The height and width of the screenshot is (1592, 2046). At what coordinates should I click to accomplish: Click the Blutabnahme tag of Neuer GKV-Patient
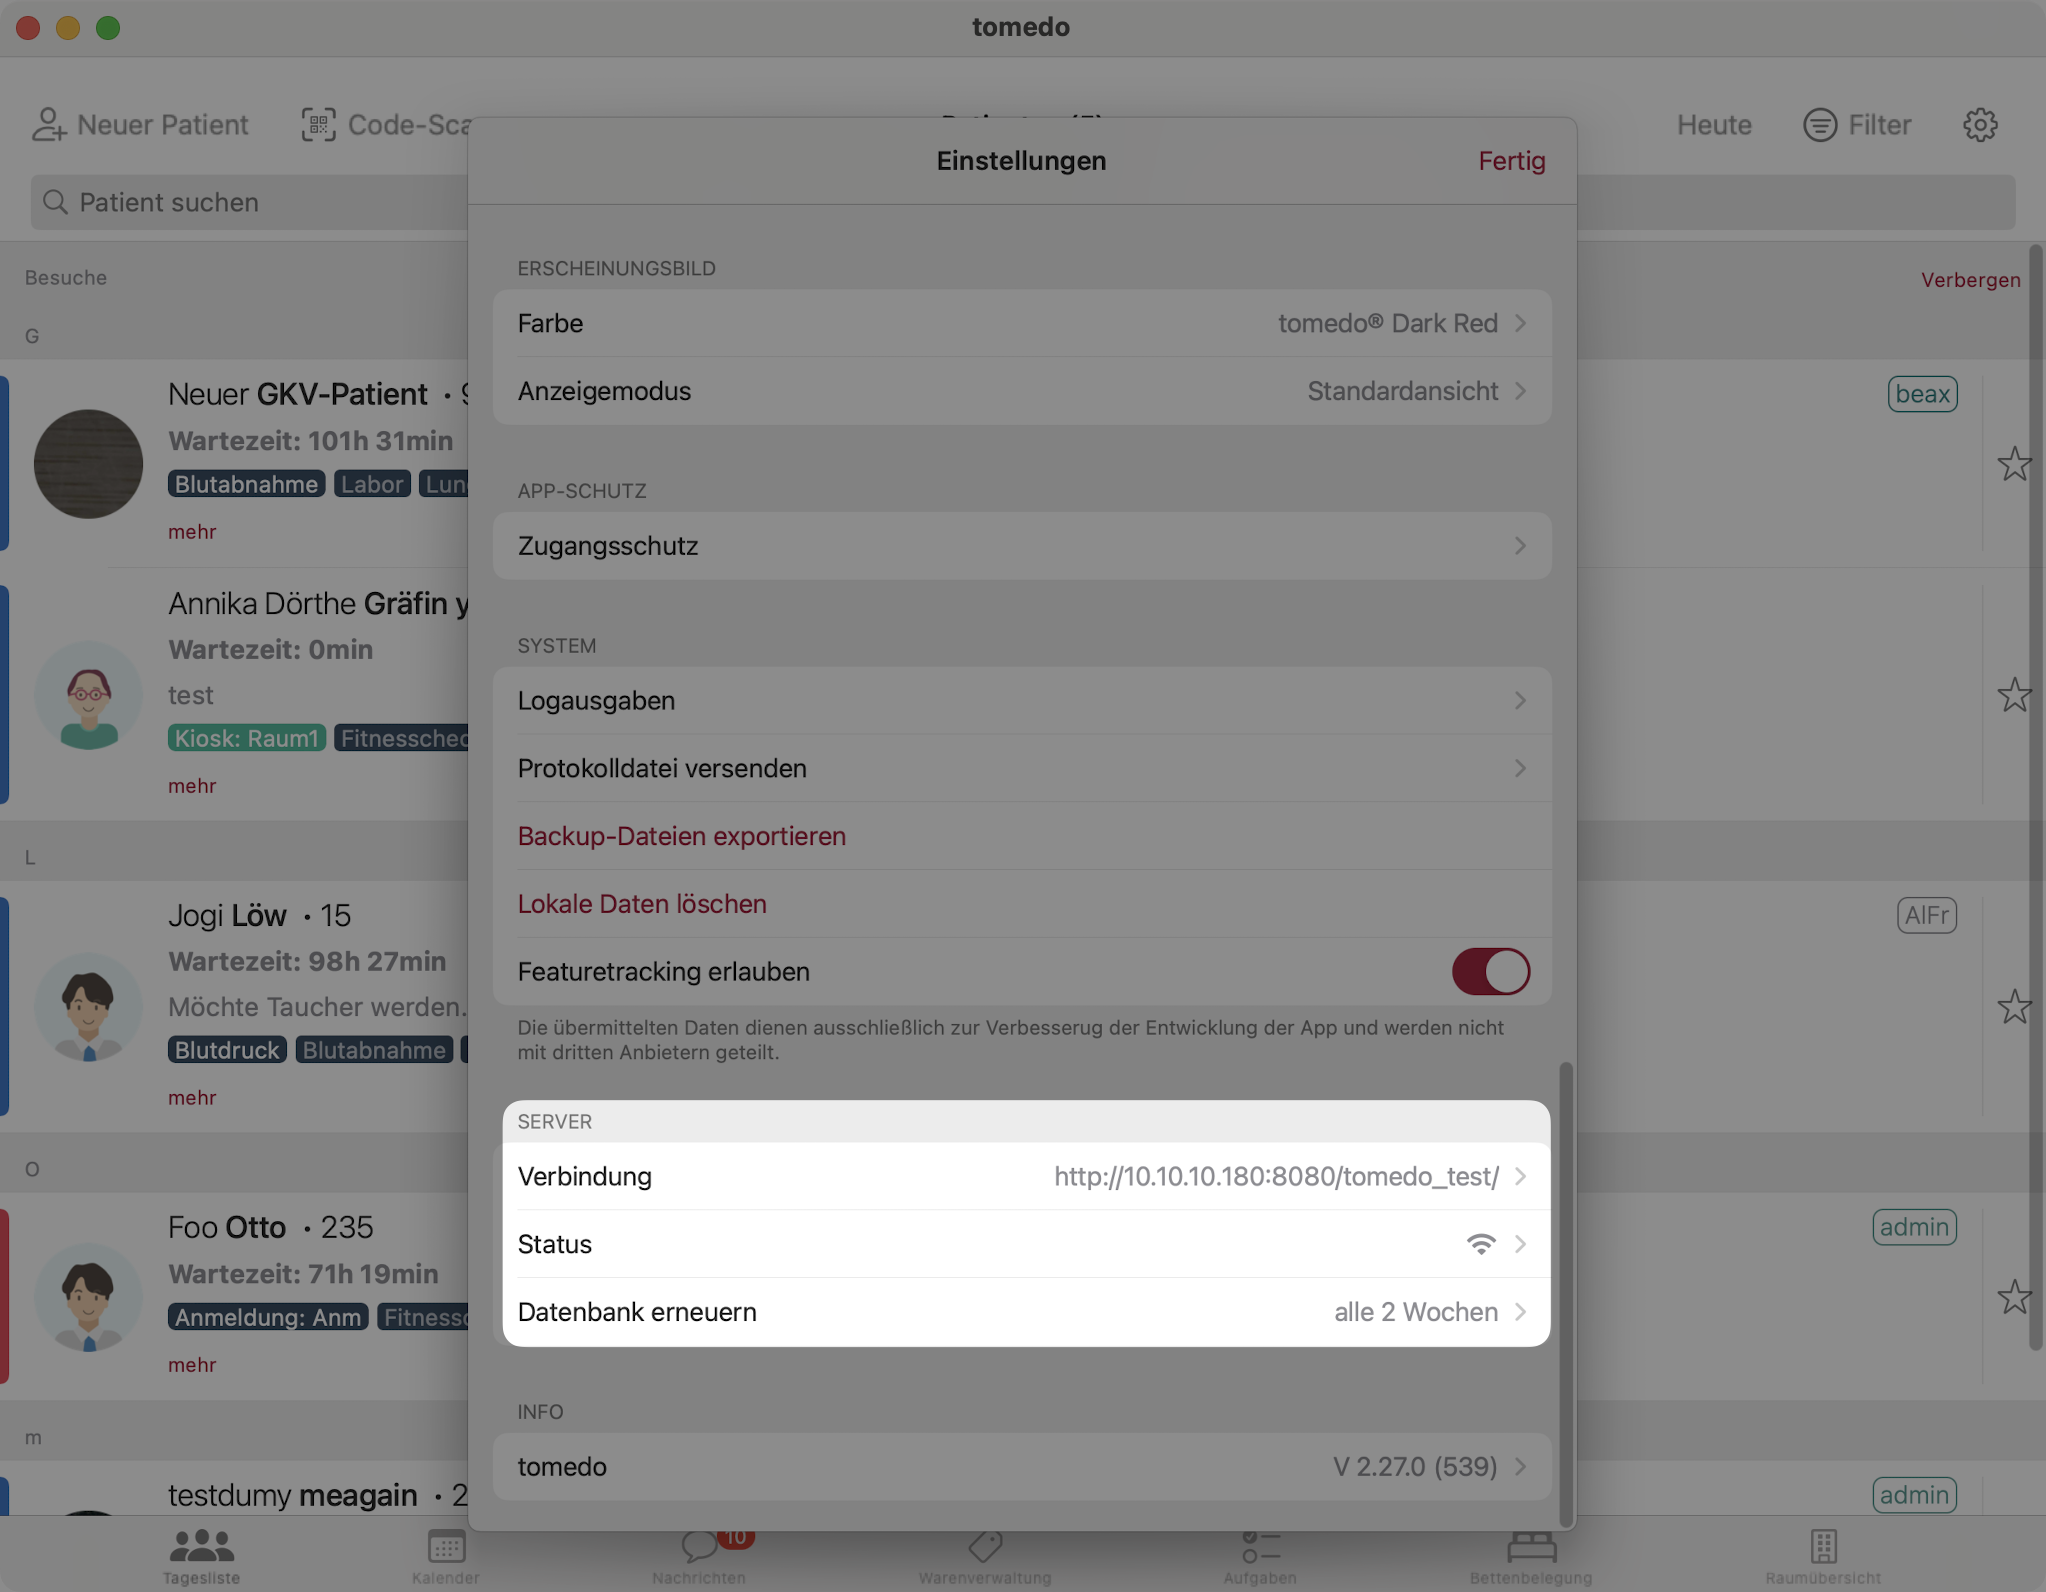pyautogui.click(x=246, y=484)
